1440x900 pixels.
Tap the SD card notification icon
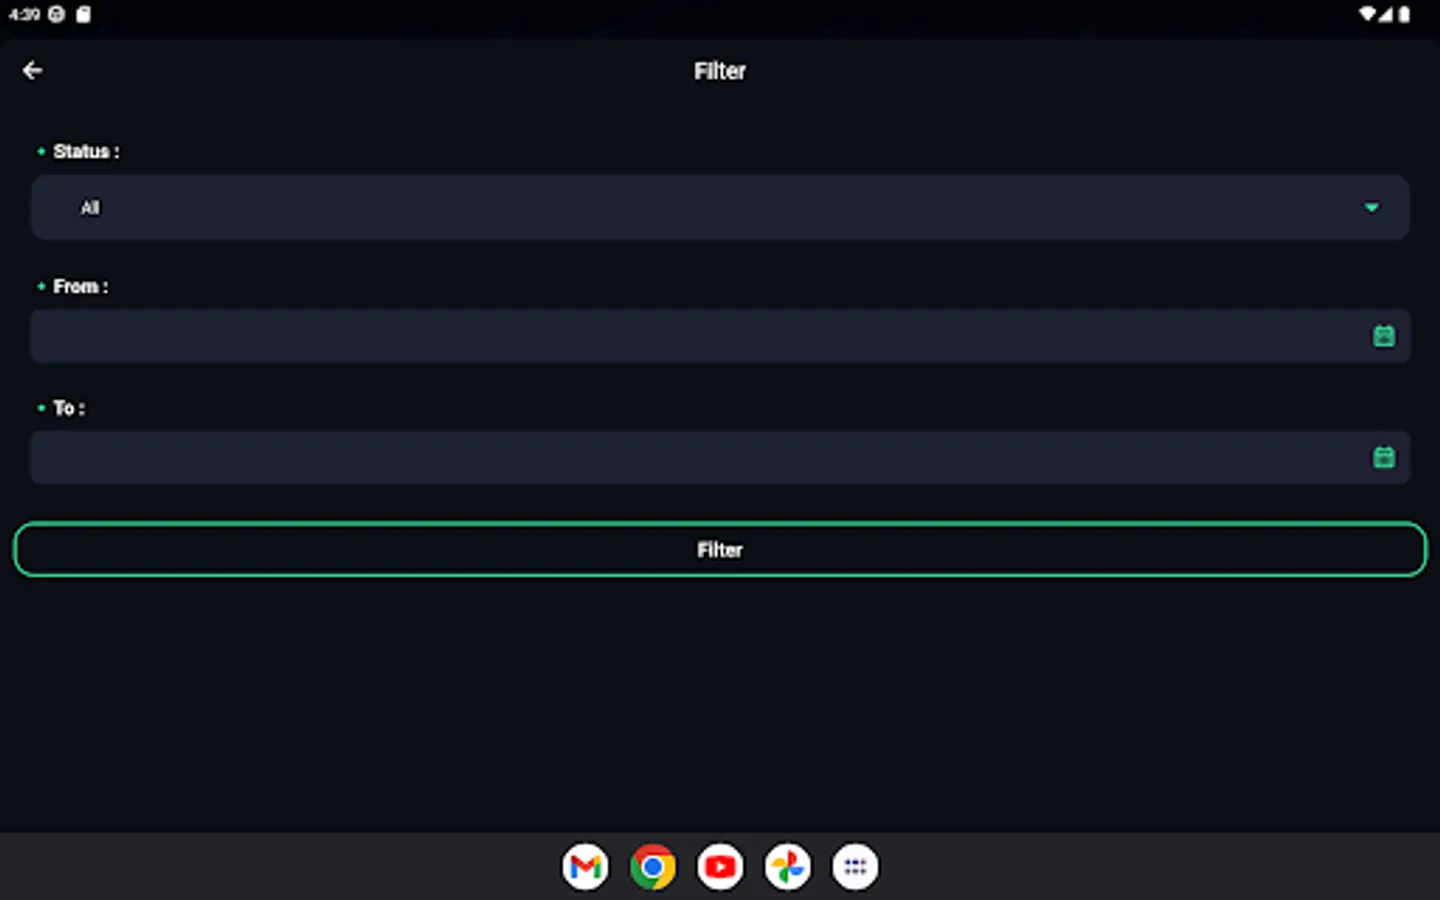click(x=83, y=14)
